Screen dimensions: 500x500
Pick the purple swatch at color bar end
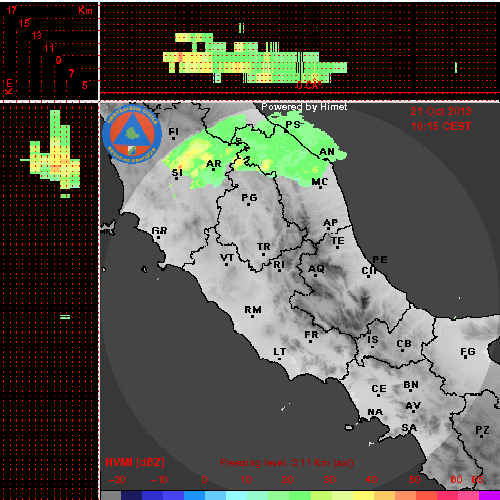point(489,496)
